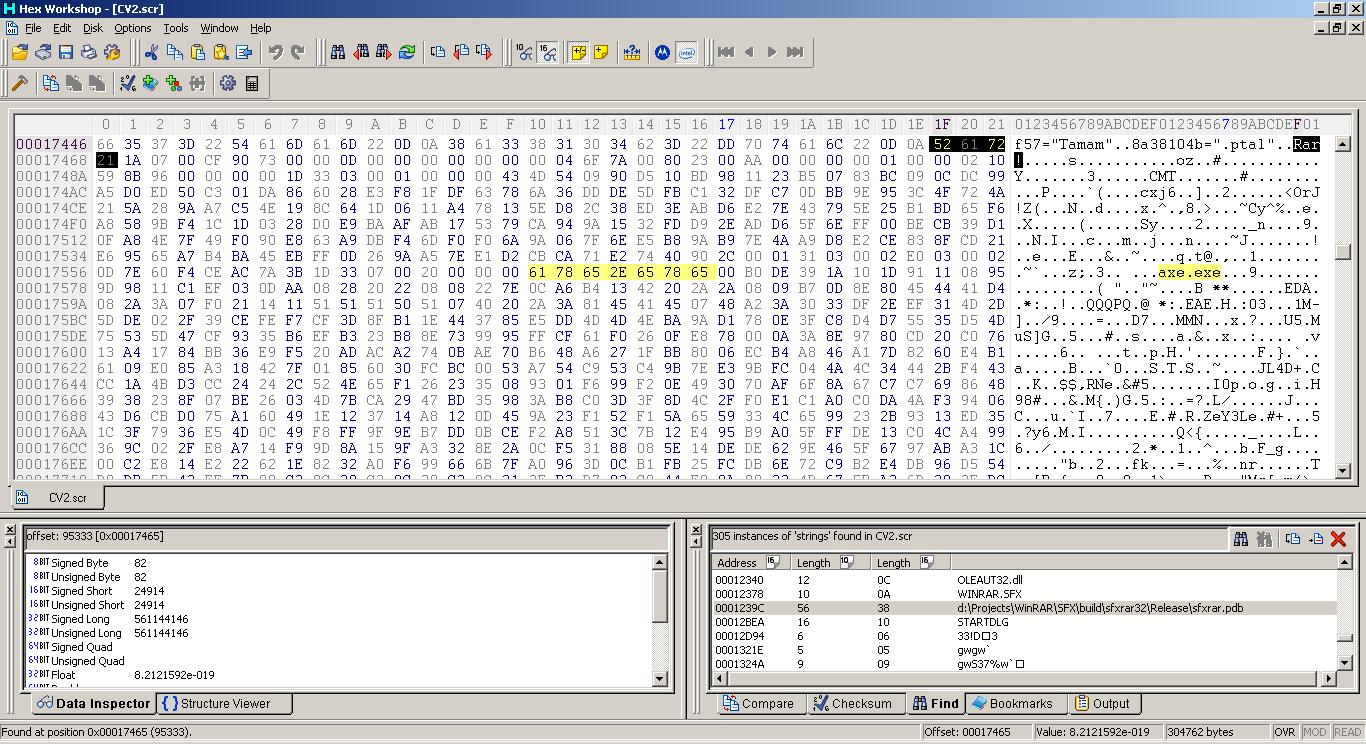Screen dimensions: 1366x744
Task: Select the OLEAUT32.dll result row
Action: (1025, 580)
